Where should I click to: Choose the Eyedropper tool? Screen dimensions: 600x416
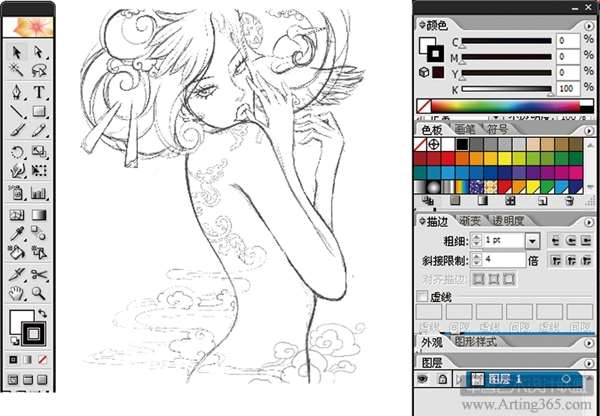[17, 233]
